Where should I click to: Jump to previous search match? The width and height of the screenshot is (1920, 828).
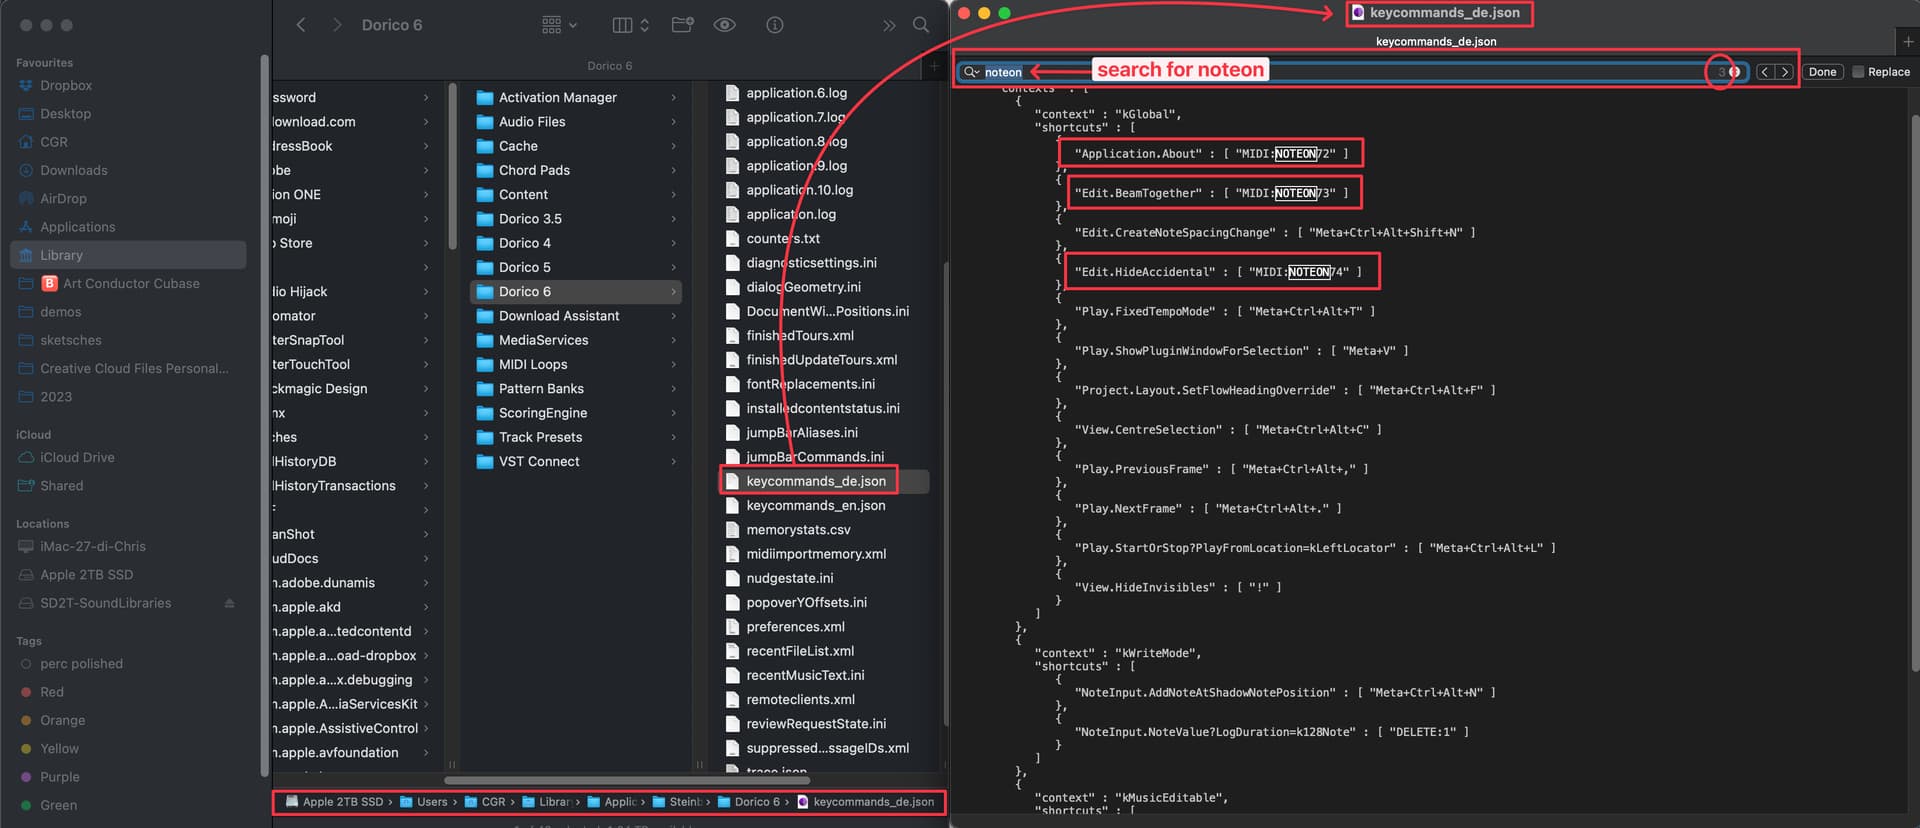(x=1765, y=72)
